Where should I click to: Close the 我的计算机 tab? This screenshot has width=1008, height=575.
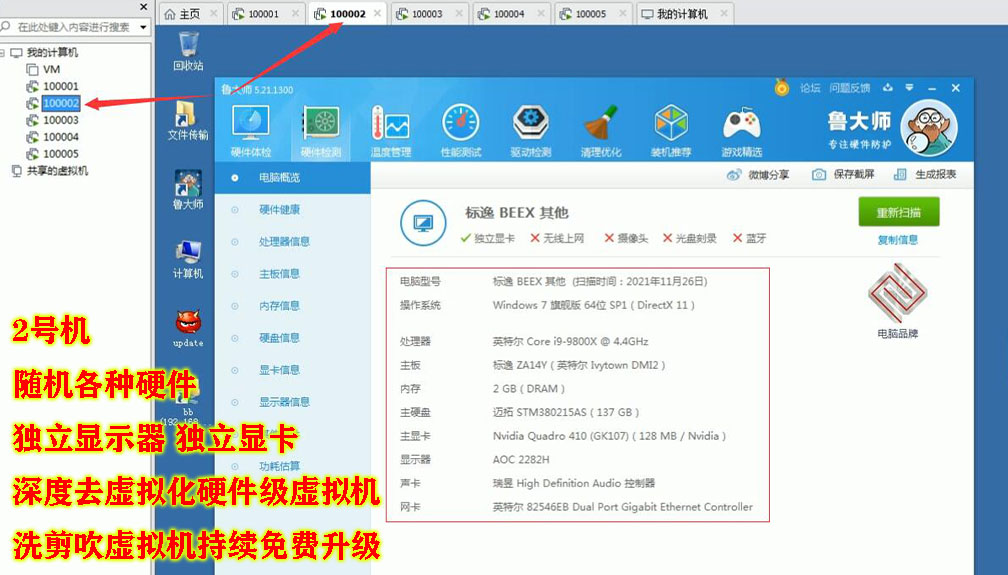point(724,14)
